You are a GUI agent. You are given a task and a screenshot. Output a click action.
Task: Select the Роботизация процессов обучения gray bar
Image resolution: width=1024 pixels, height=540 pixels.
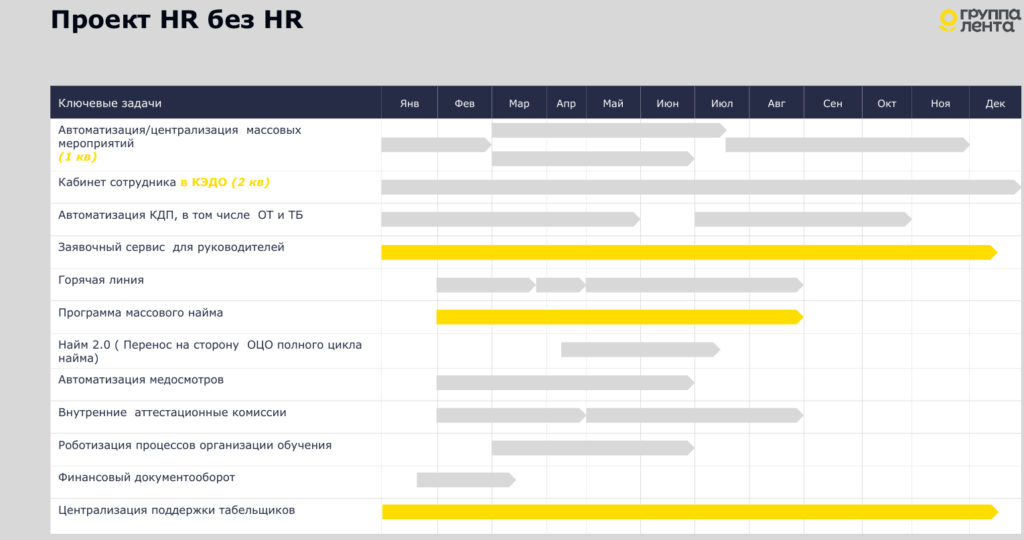592,447
